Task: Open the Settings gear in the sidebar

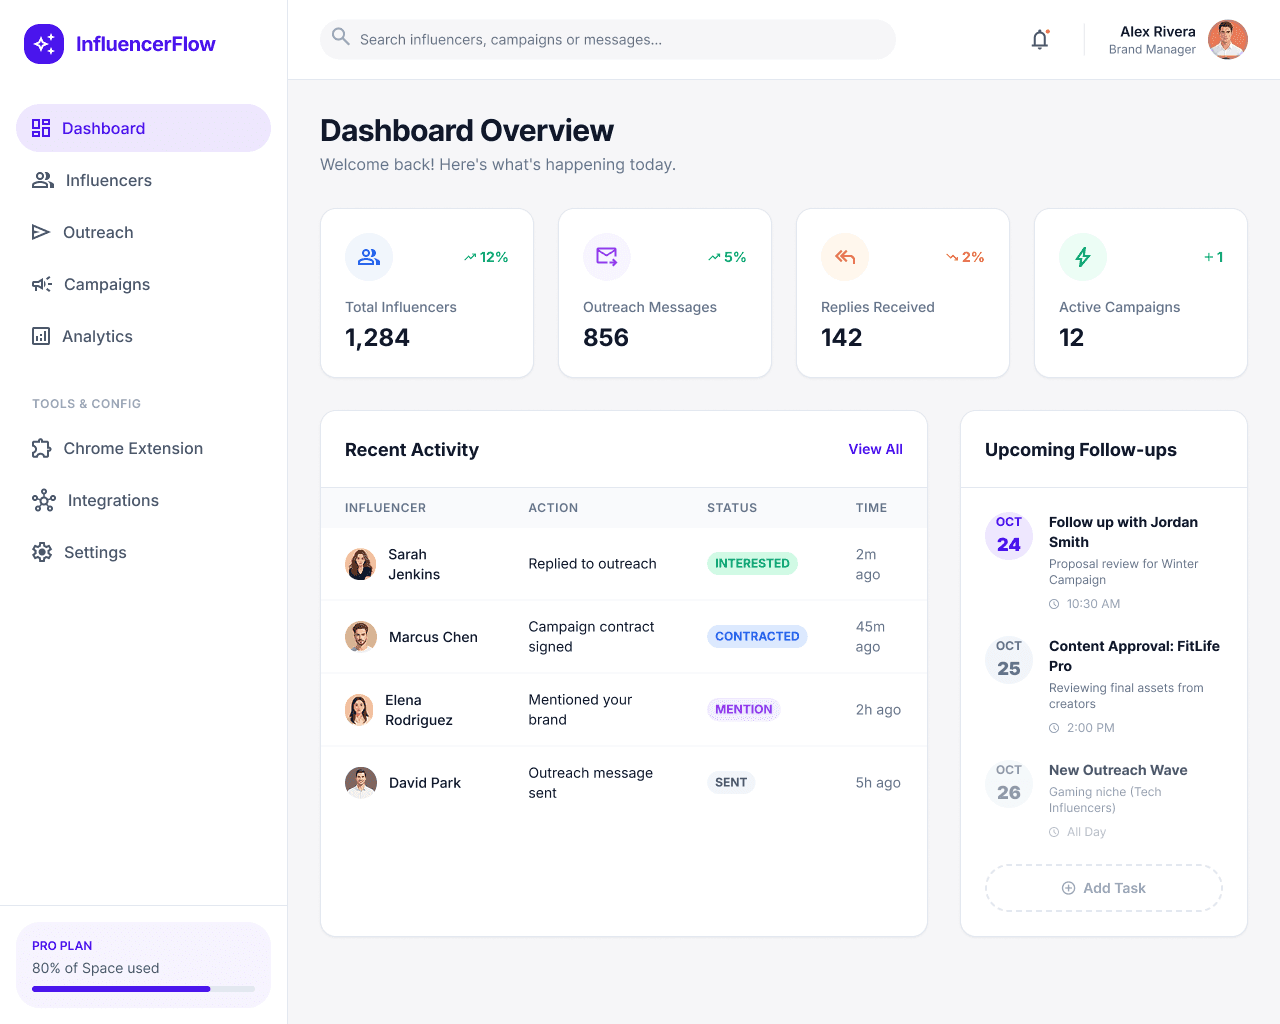Action: click(41, 552)
